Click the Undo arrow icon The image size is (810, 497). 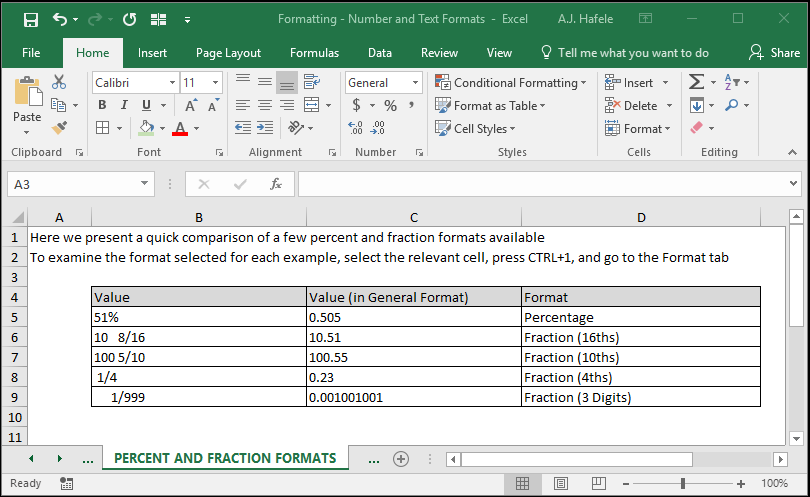[60, 20]
